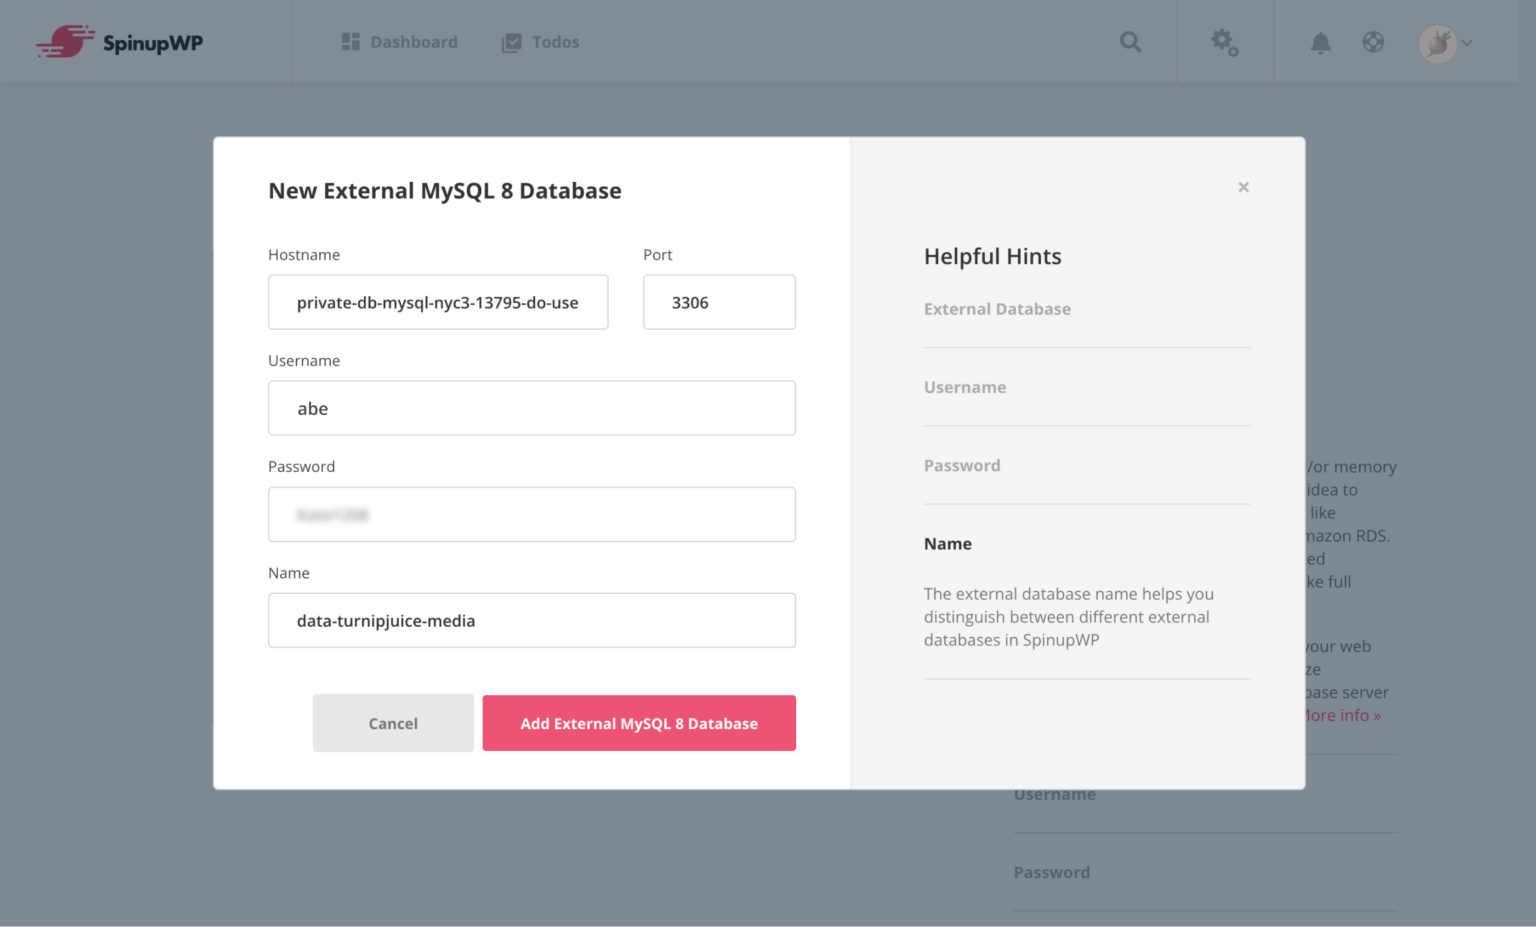Viewport: 1536px width, 927px height.
Task: Click the globe icon in the navbar
Action: click(1373, 42)
